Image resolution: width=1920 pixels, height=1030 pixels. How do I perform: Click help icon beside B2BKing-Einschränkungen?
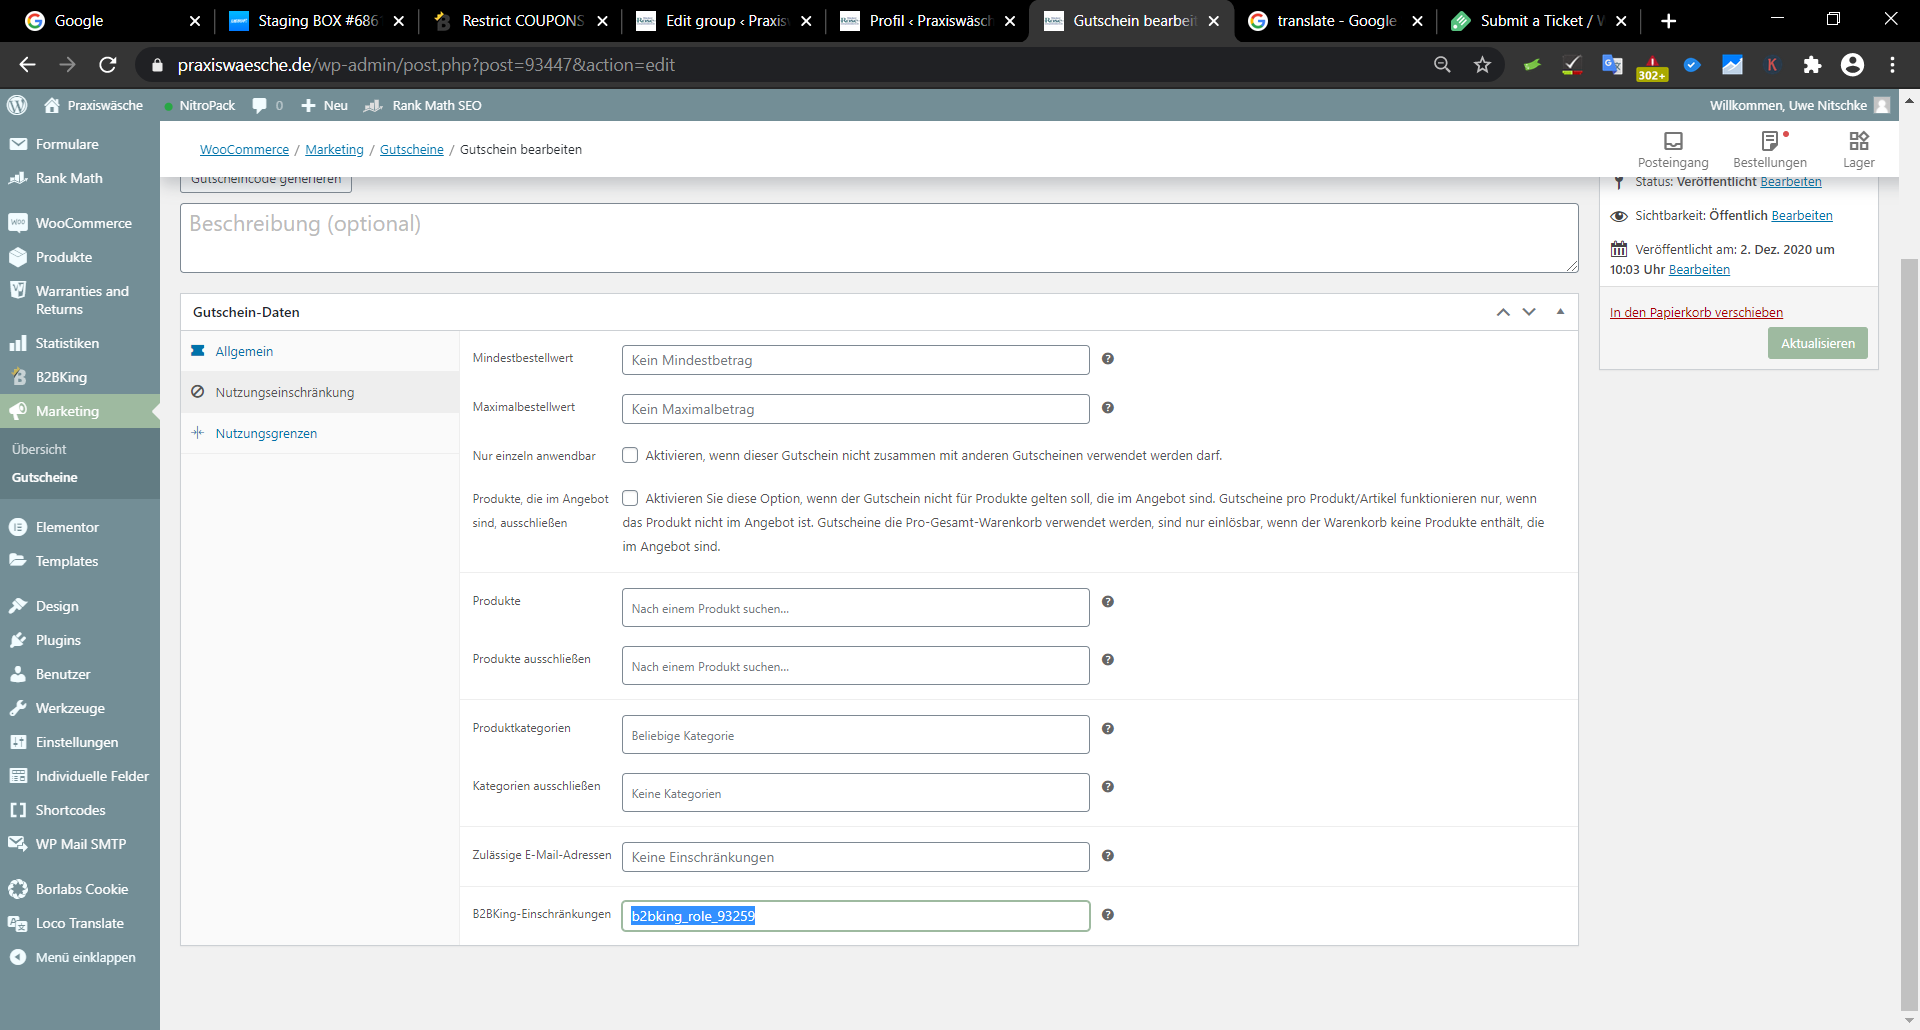pos(1108,915)
